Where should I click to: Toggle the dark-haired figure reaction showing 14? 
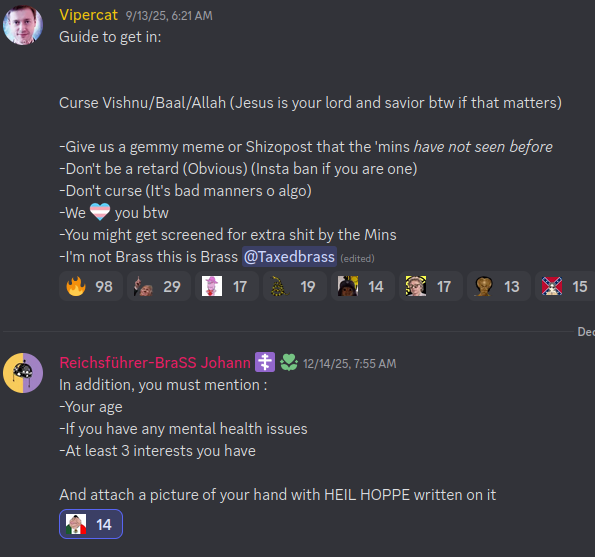coord(362,286)
